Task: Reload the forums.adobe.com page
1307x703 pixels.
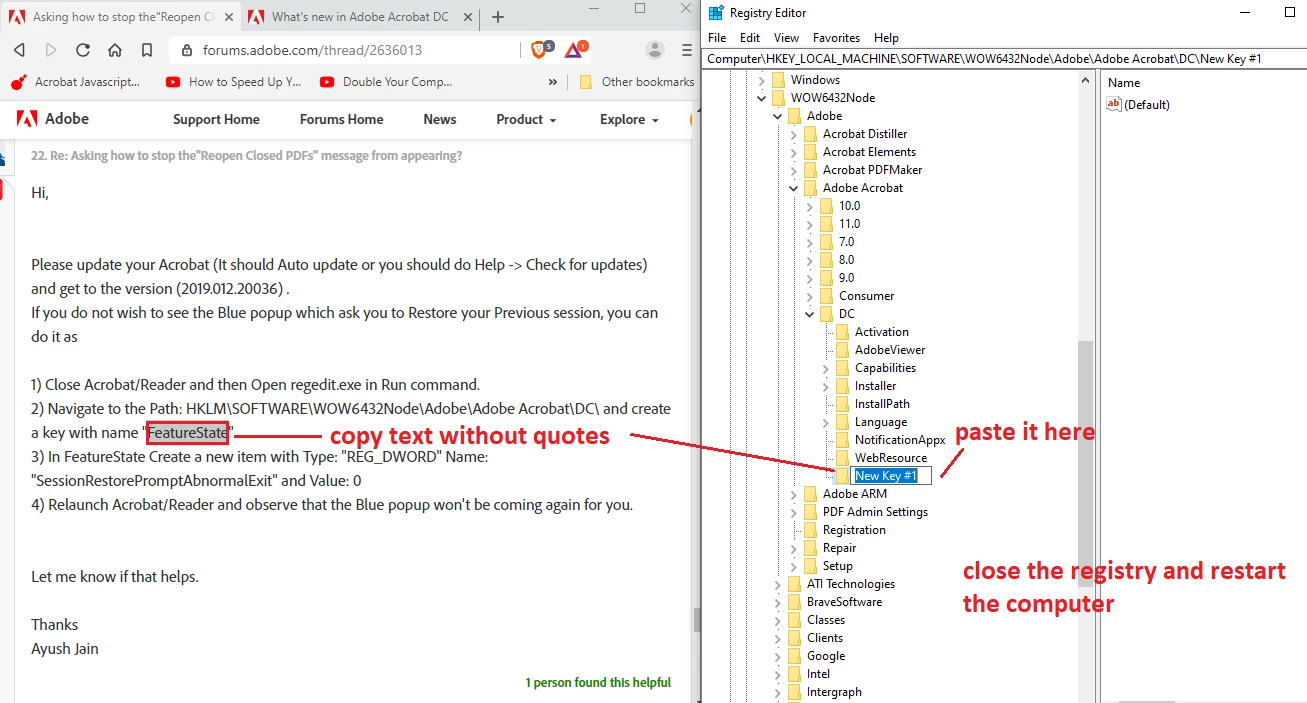Action: coord(83,50)
